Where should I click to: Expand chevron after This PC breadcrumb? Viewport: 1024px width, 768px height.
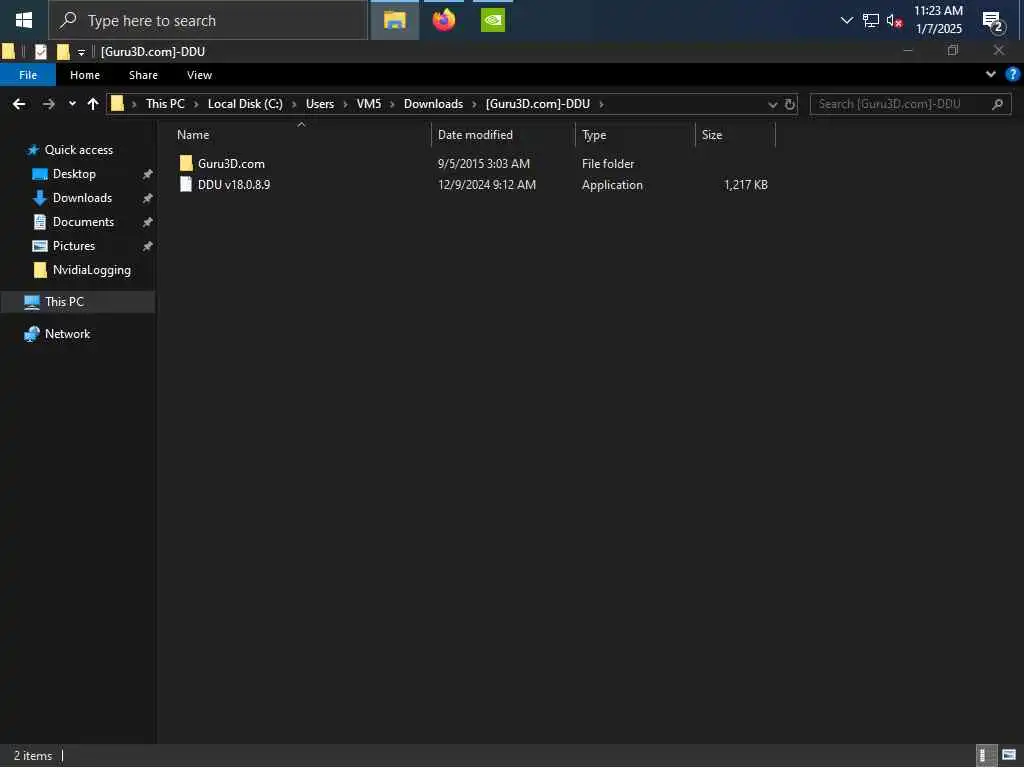[x=196, y=104]
